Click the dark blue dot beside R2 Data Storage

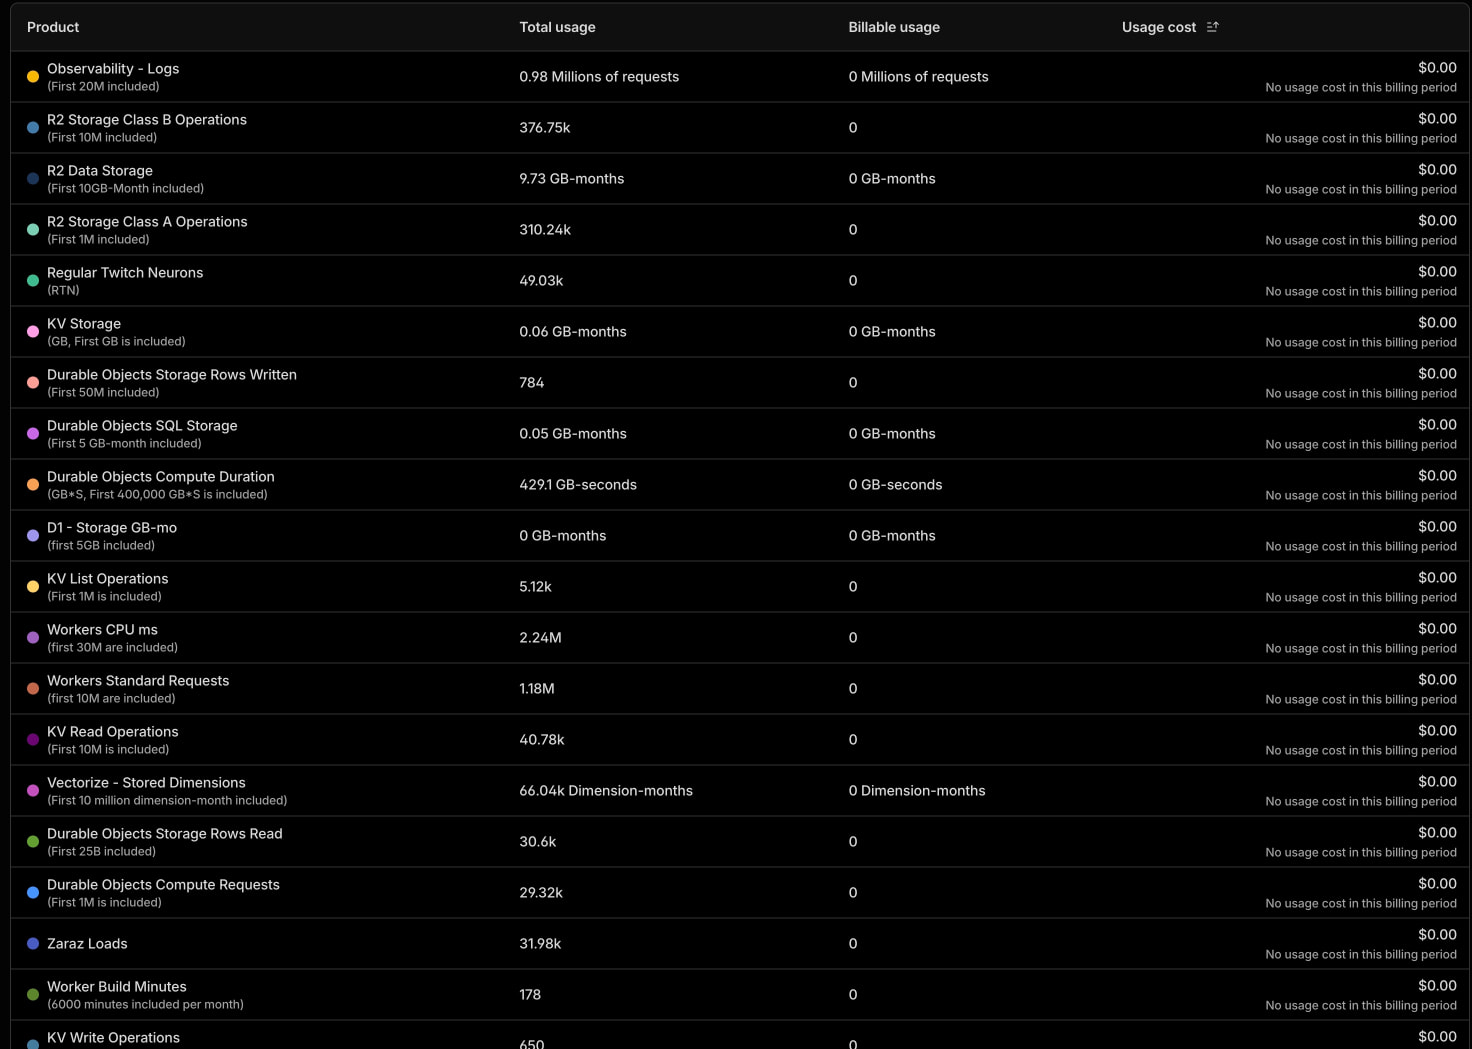point(33,178)
